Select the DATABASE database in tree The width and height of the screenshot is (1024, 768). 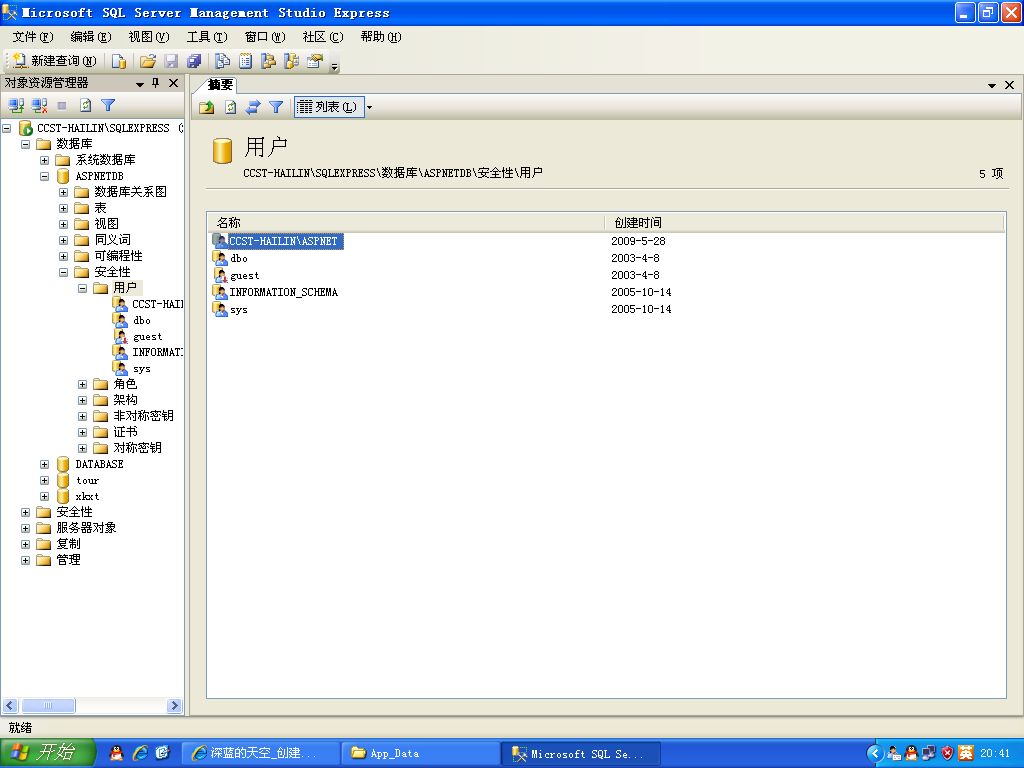coord(99,464)
